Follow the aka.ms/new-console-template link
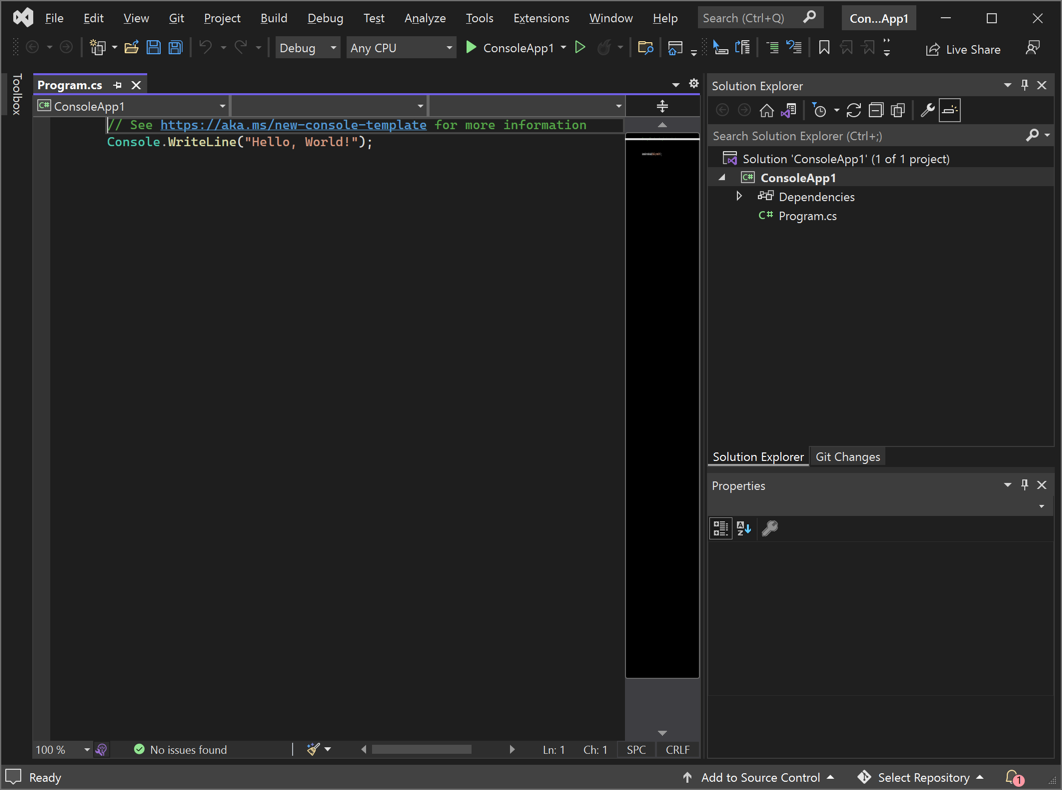 pos(293,125)
